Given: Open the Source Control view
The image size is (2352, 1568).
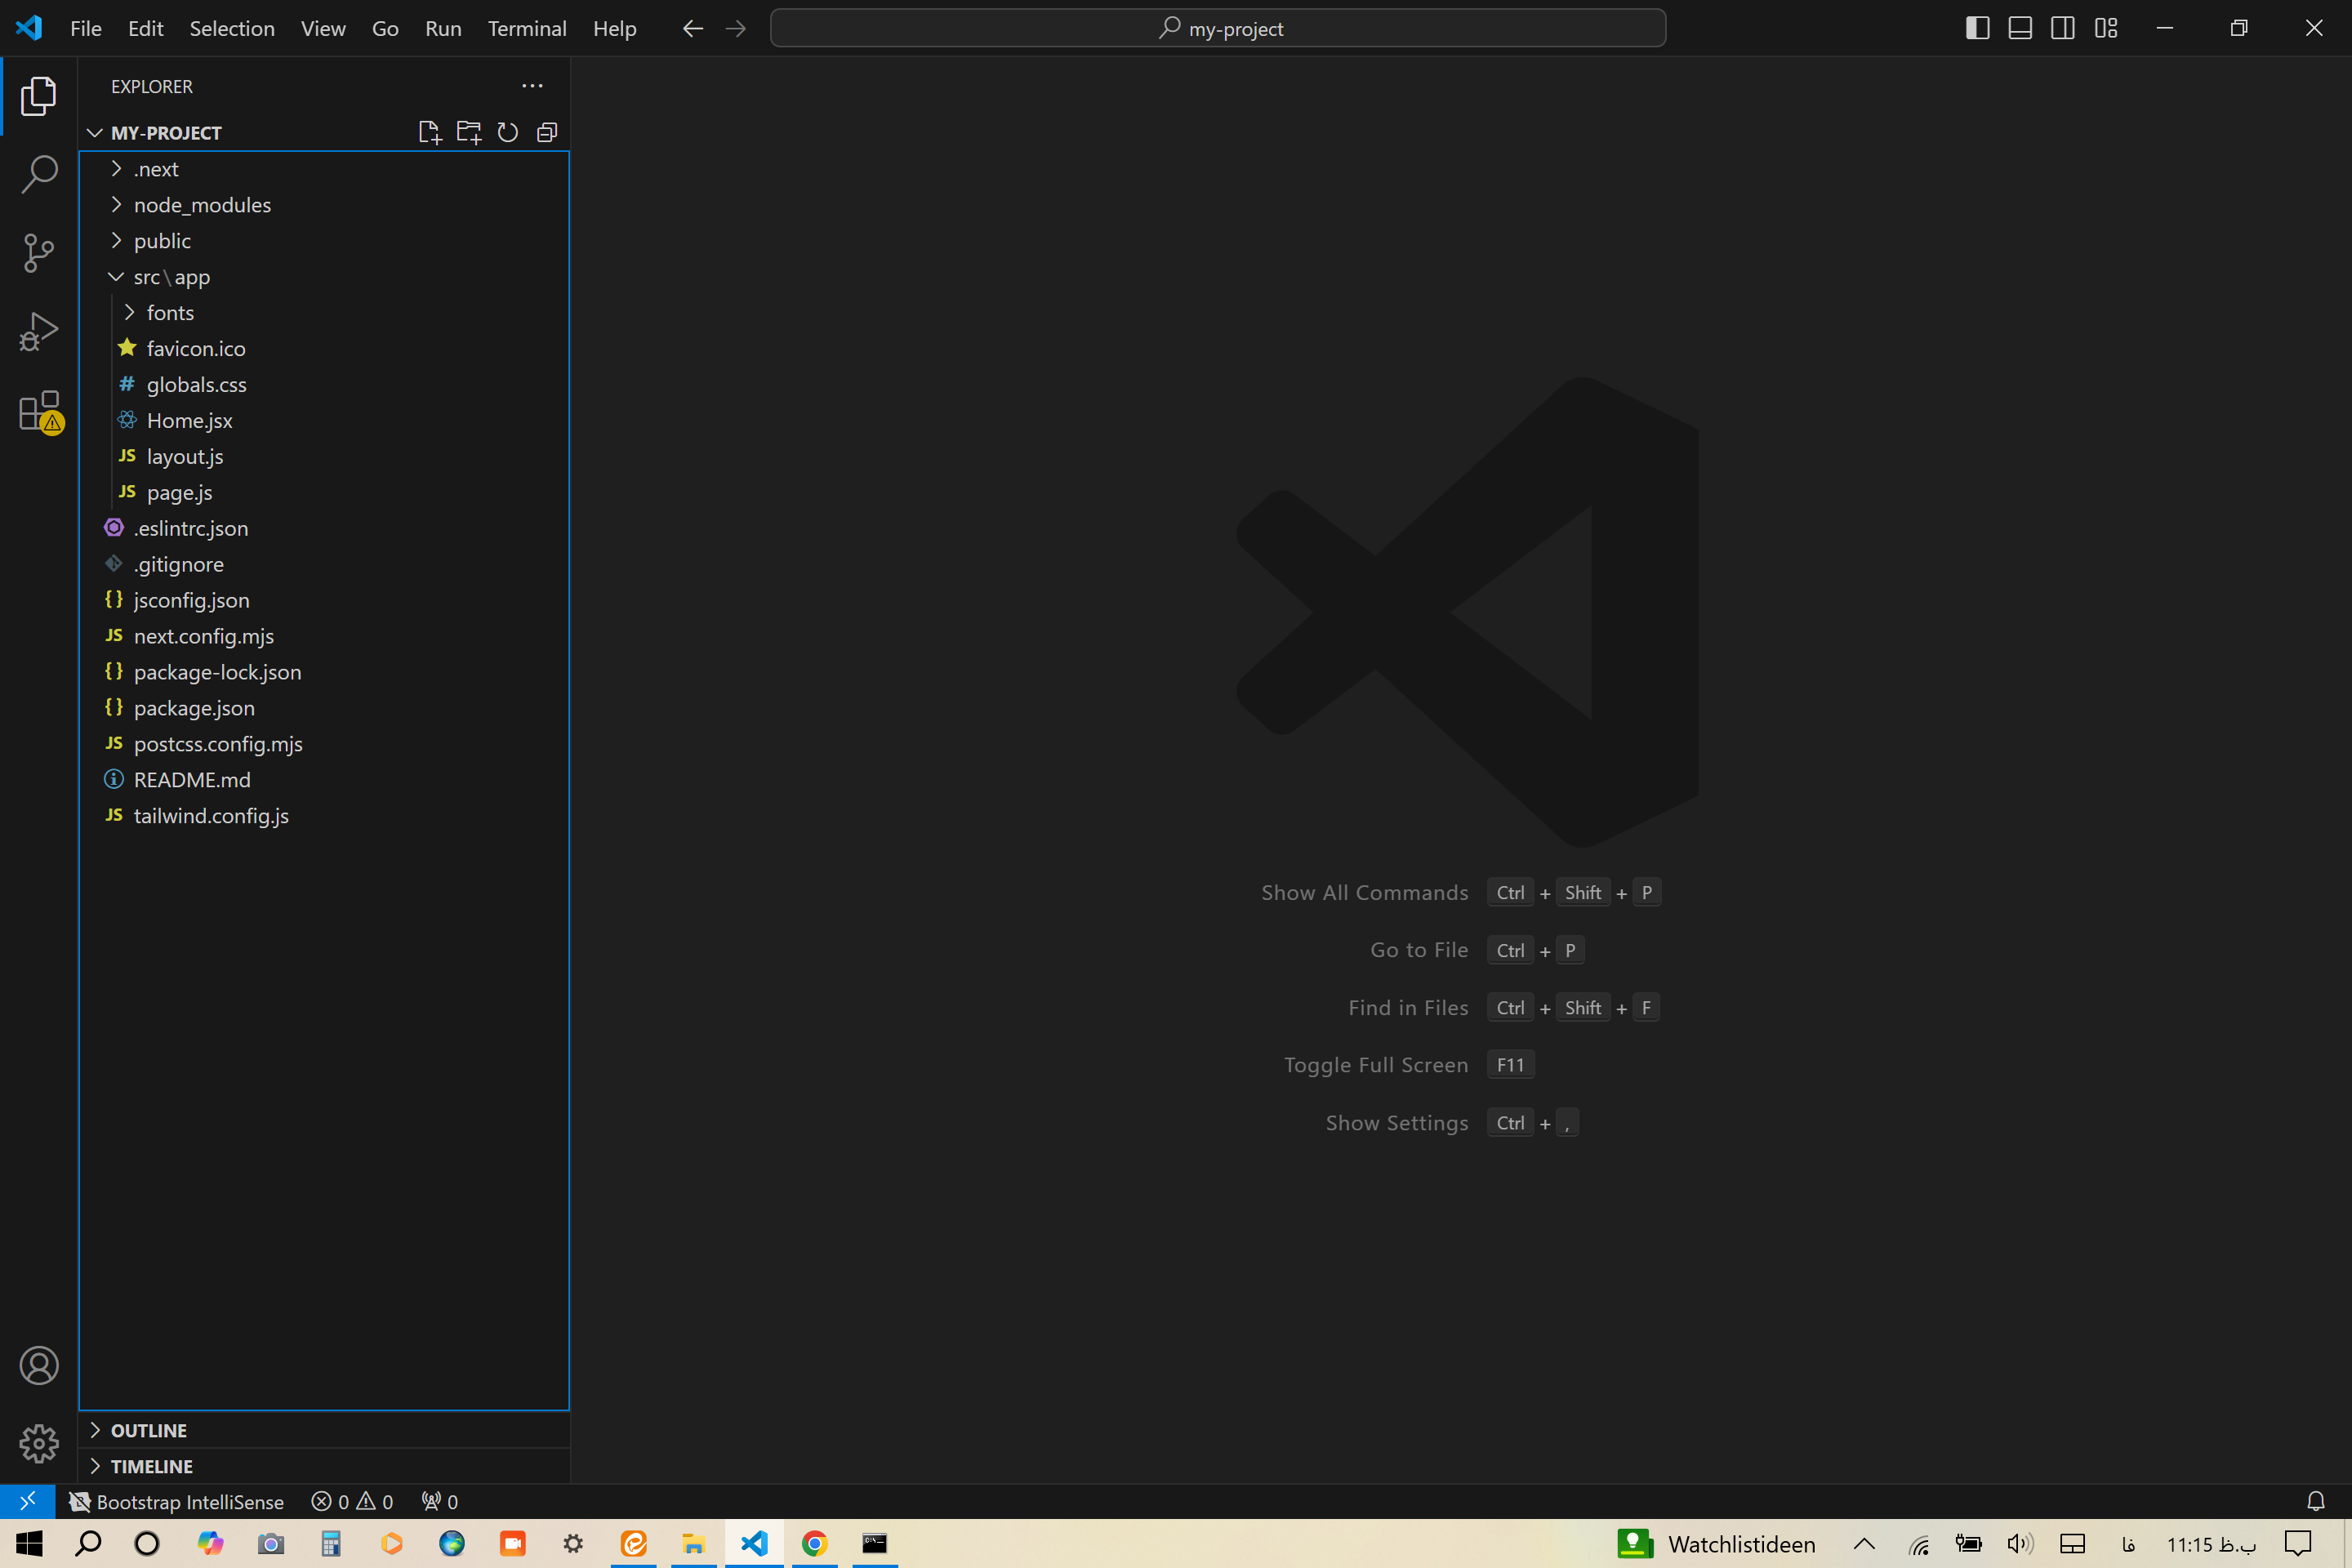Looking at the screenshot, I should click(38, 253).
